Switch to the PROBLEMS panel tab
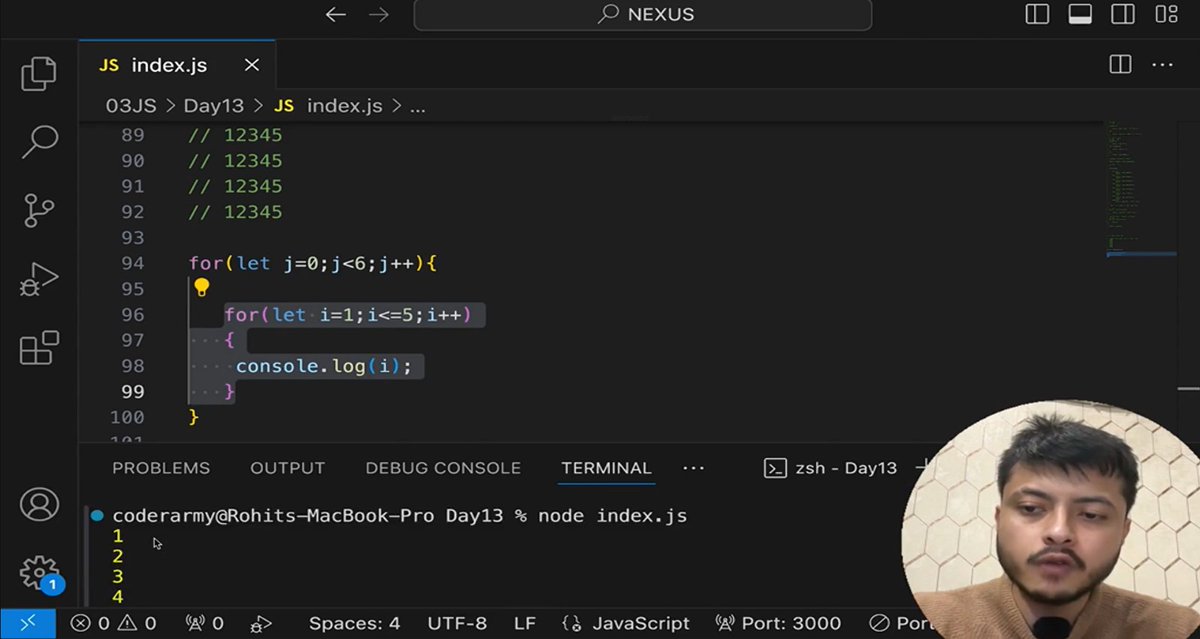1200x639 pixels. coord(161,468)
